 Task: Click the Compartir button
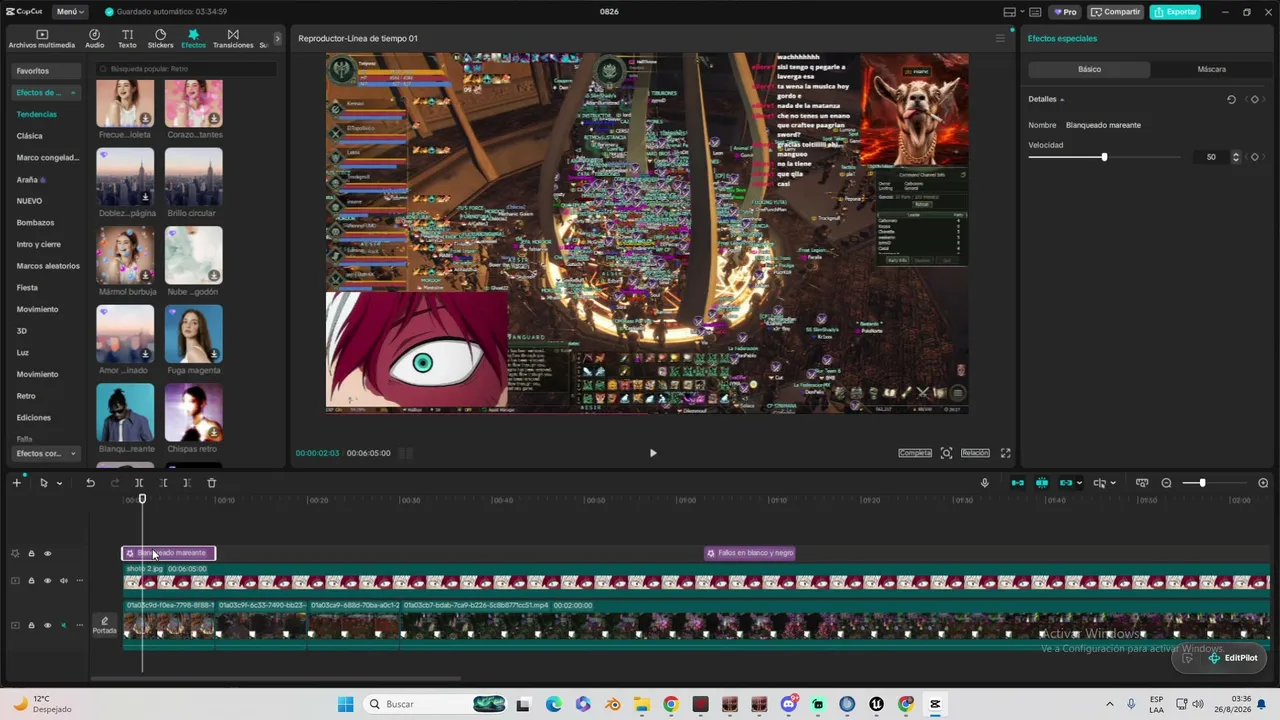1116,12
